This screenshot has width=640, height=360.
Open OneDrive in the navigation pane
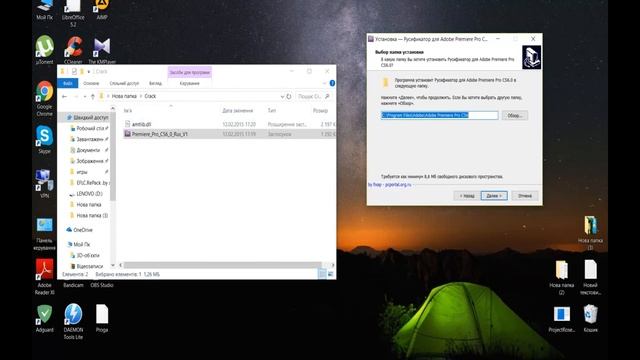(82, 230)
